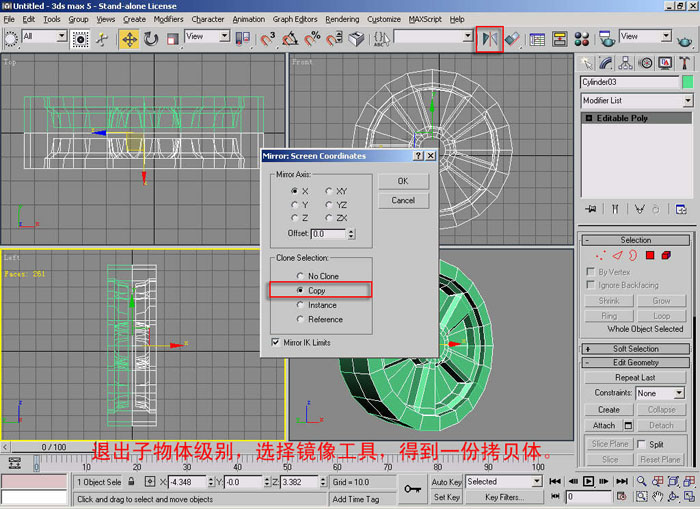Toggle the Percent Snap icon
Viewport: 700px width, 509px height.
tap(312, 39)
